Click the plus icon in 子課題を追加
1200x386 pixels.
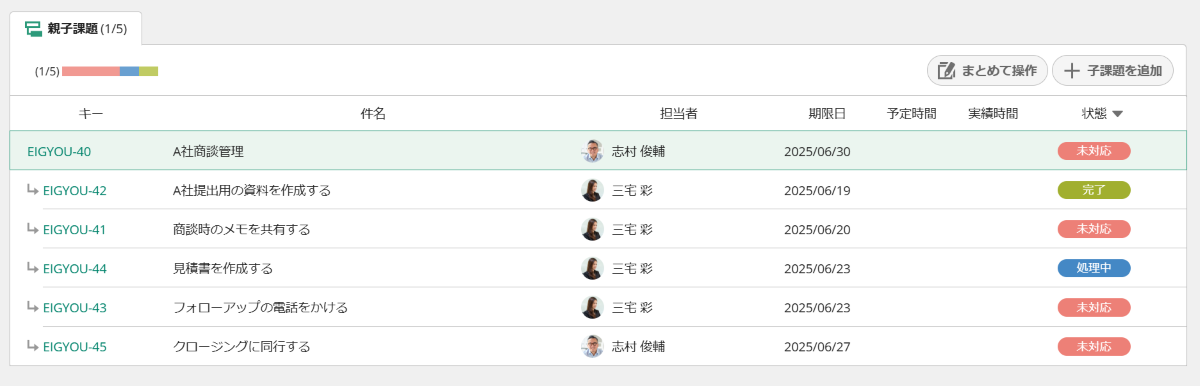(1071, 71)
